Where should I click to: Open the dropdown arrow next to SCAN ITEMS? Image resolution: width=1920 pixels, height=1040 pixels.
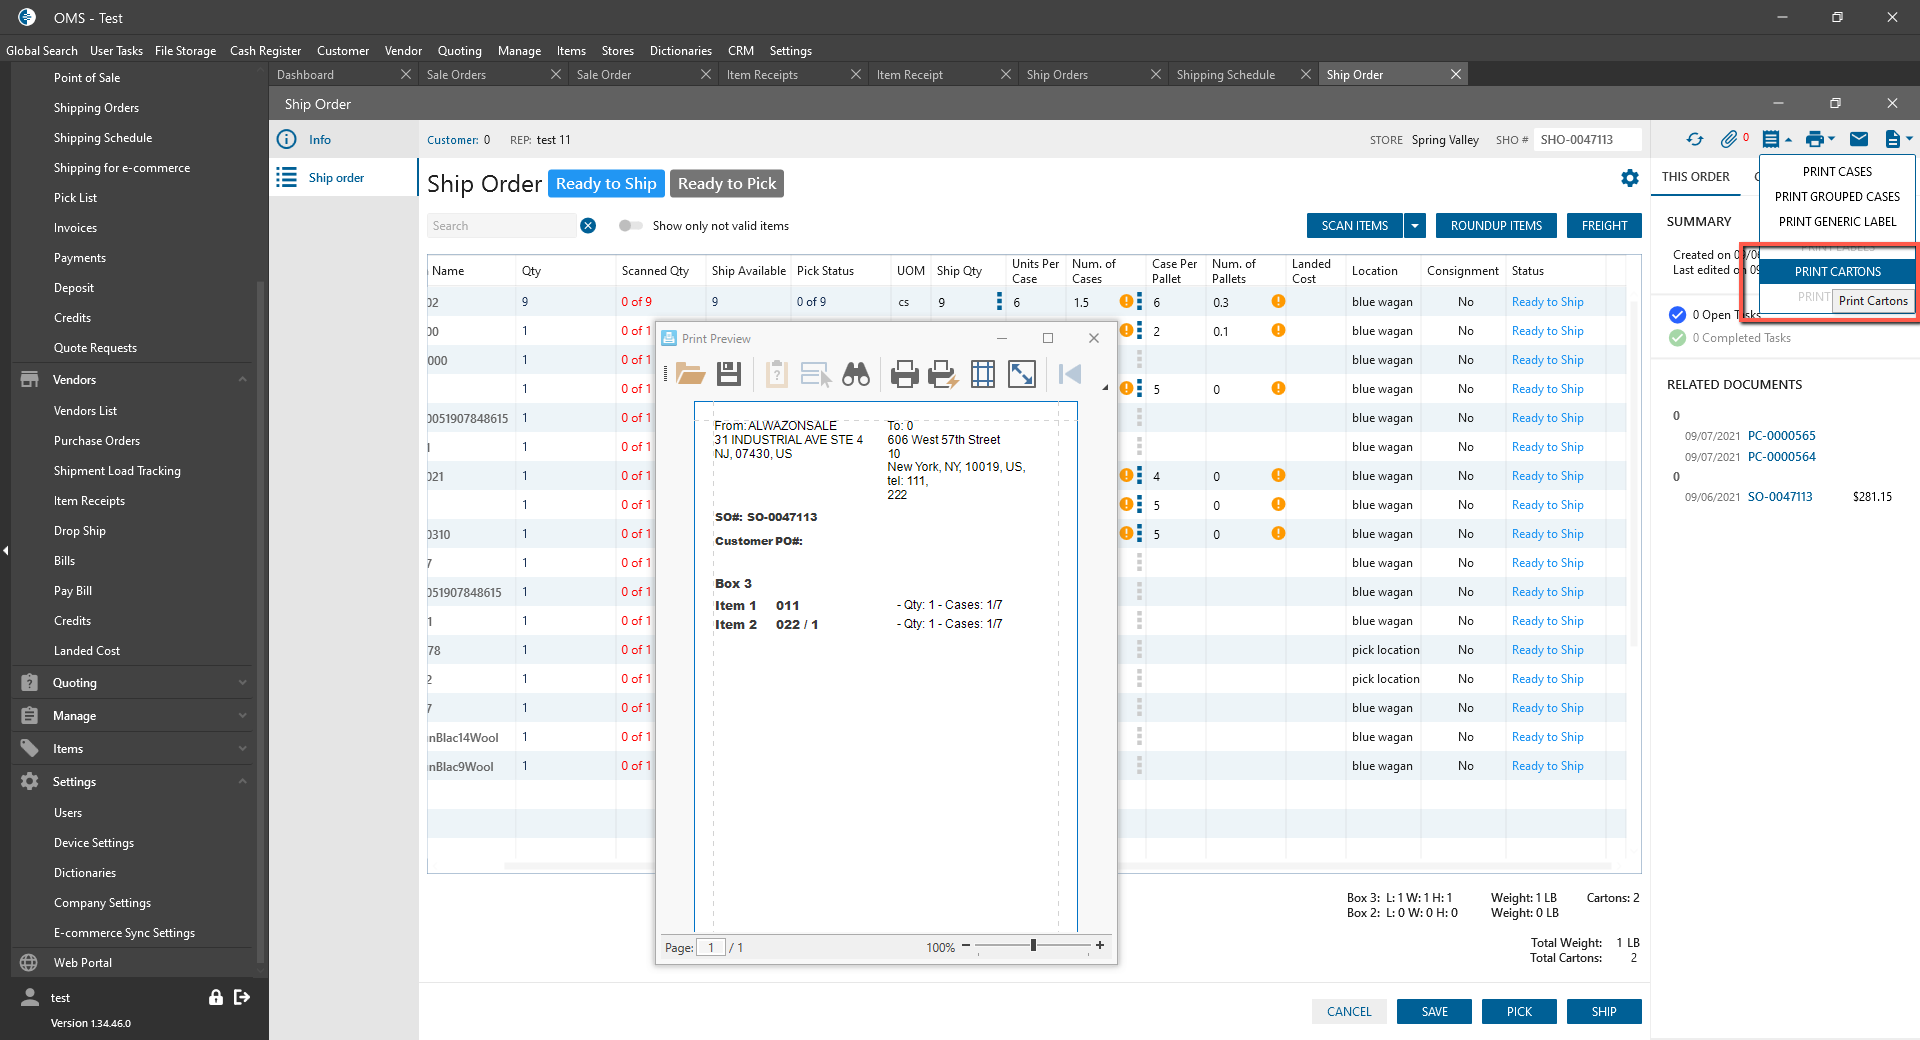[x=1415, y=226]
